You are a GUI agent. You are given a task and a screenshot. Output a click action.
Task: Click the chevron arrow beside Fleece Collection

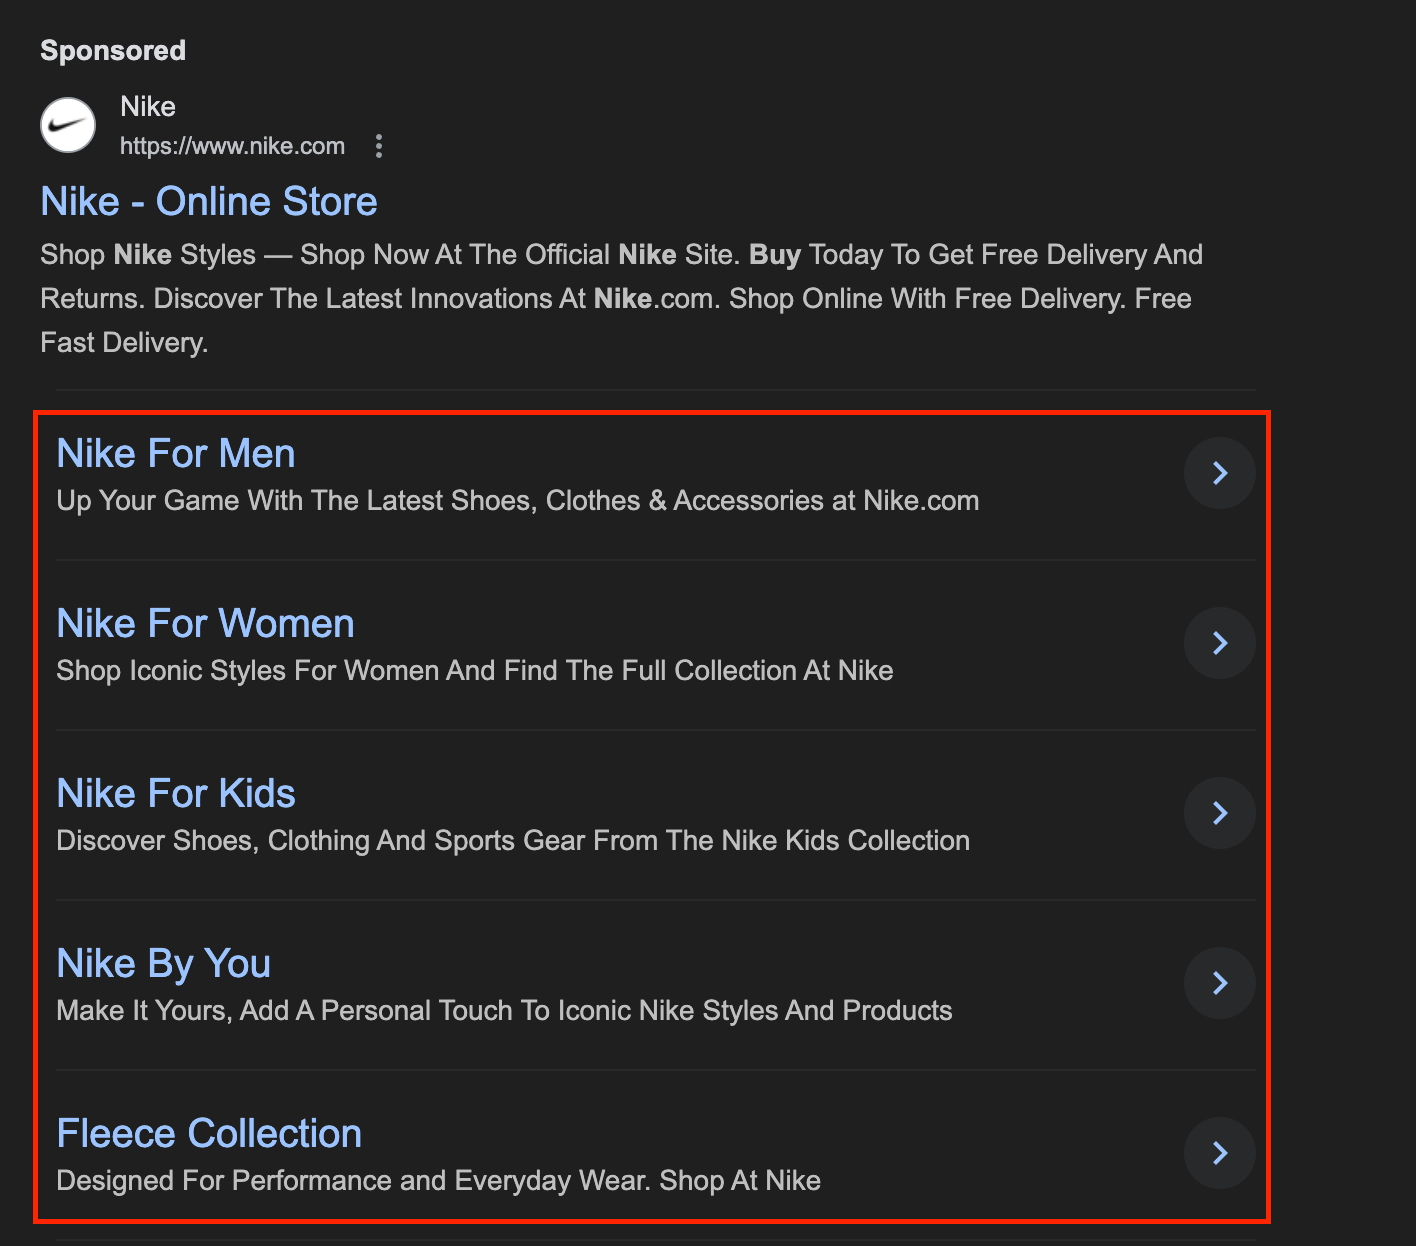(1220, 1153)
